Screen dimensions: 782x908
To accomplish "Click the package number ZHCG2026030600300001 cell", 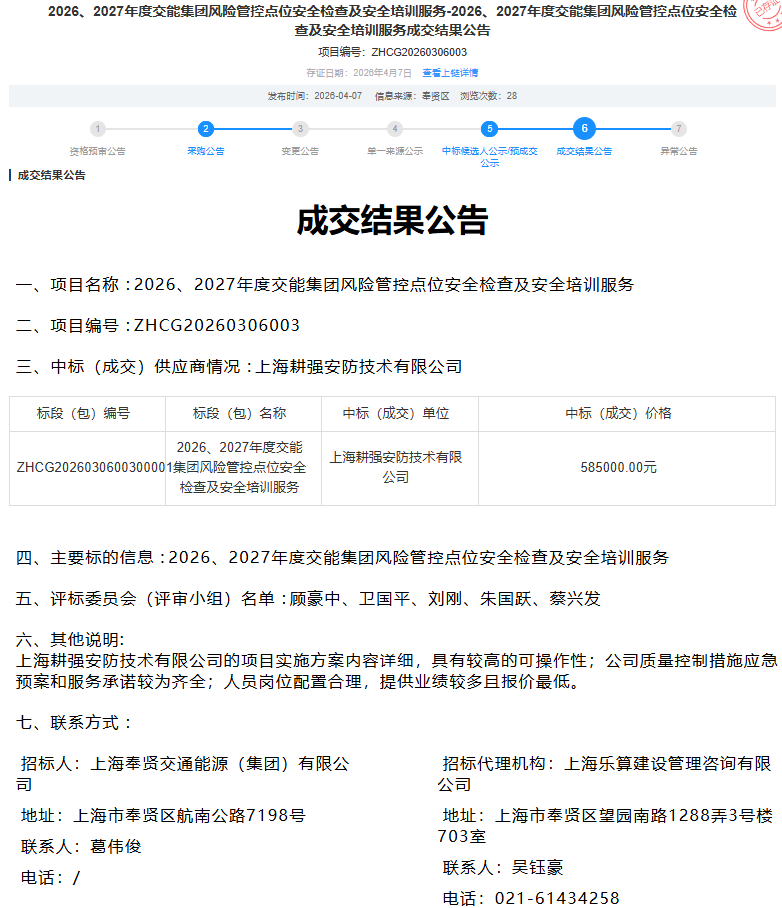I will pos(87,467).
